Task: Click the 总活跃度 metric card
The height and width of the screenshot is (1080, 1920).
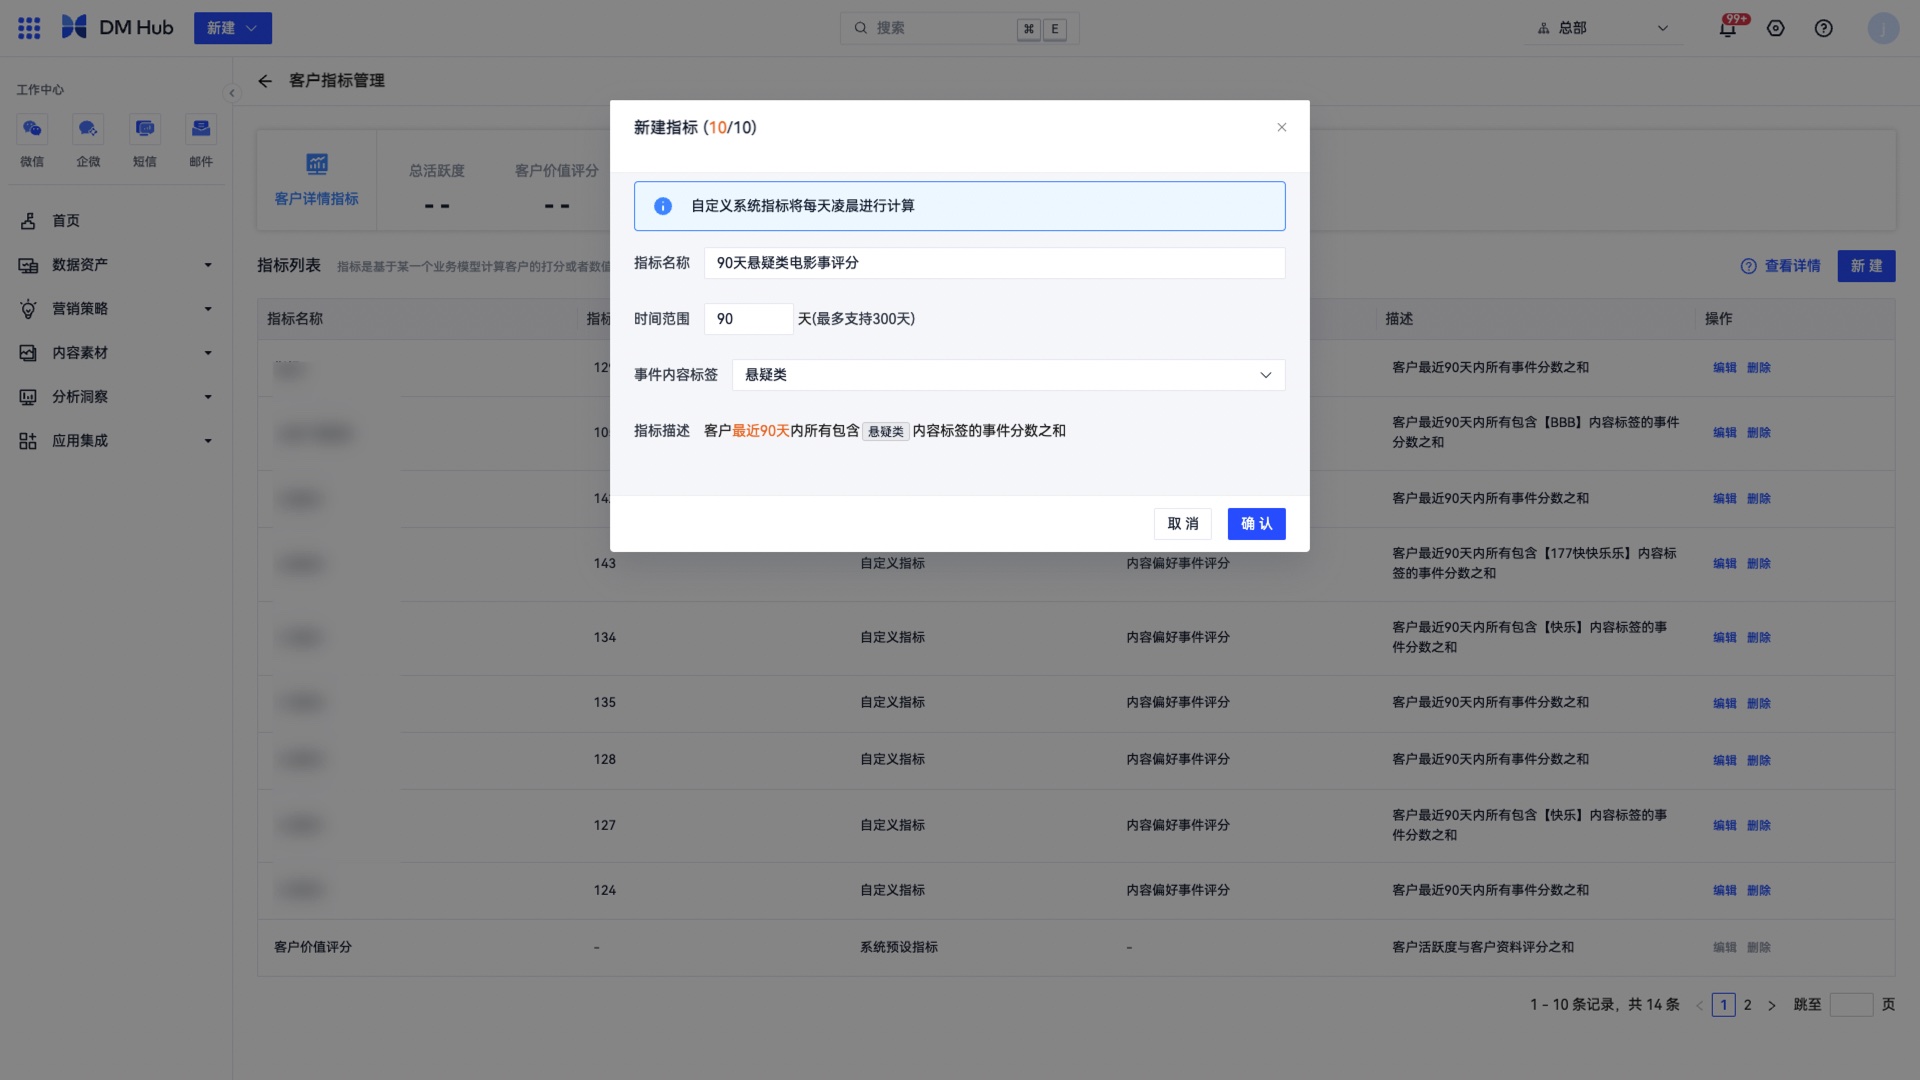Action: (x=437, y=188)
